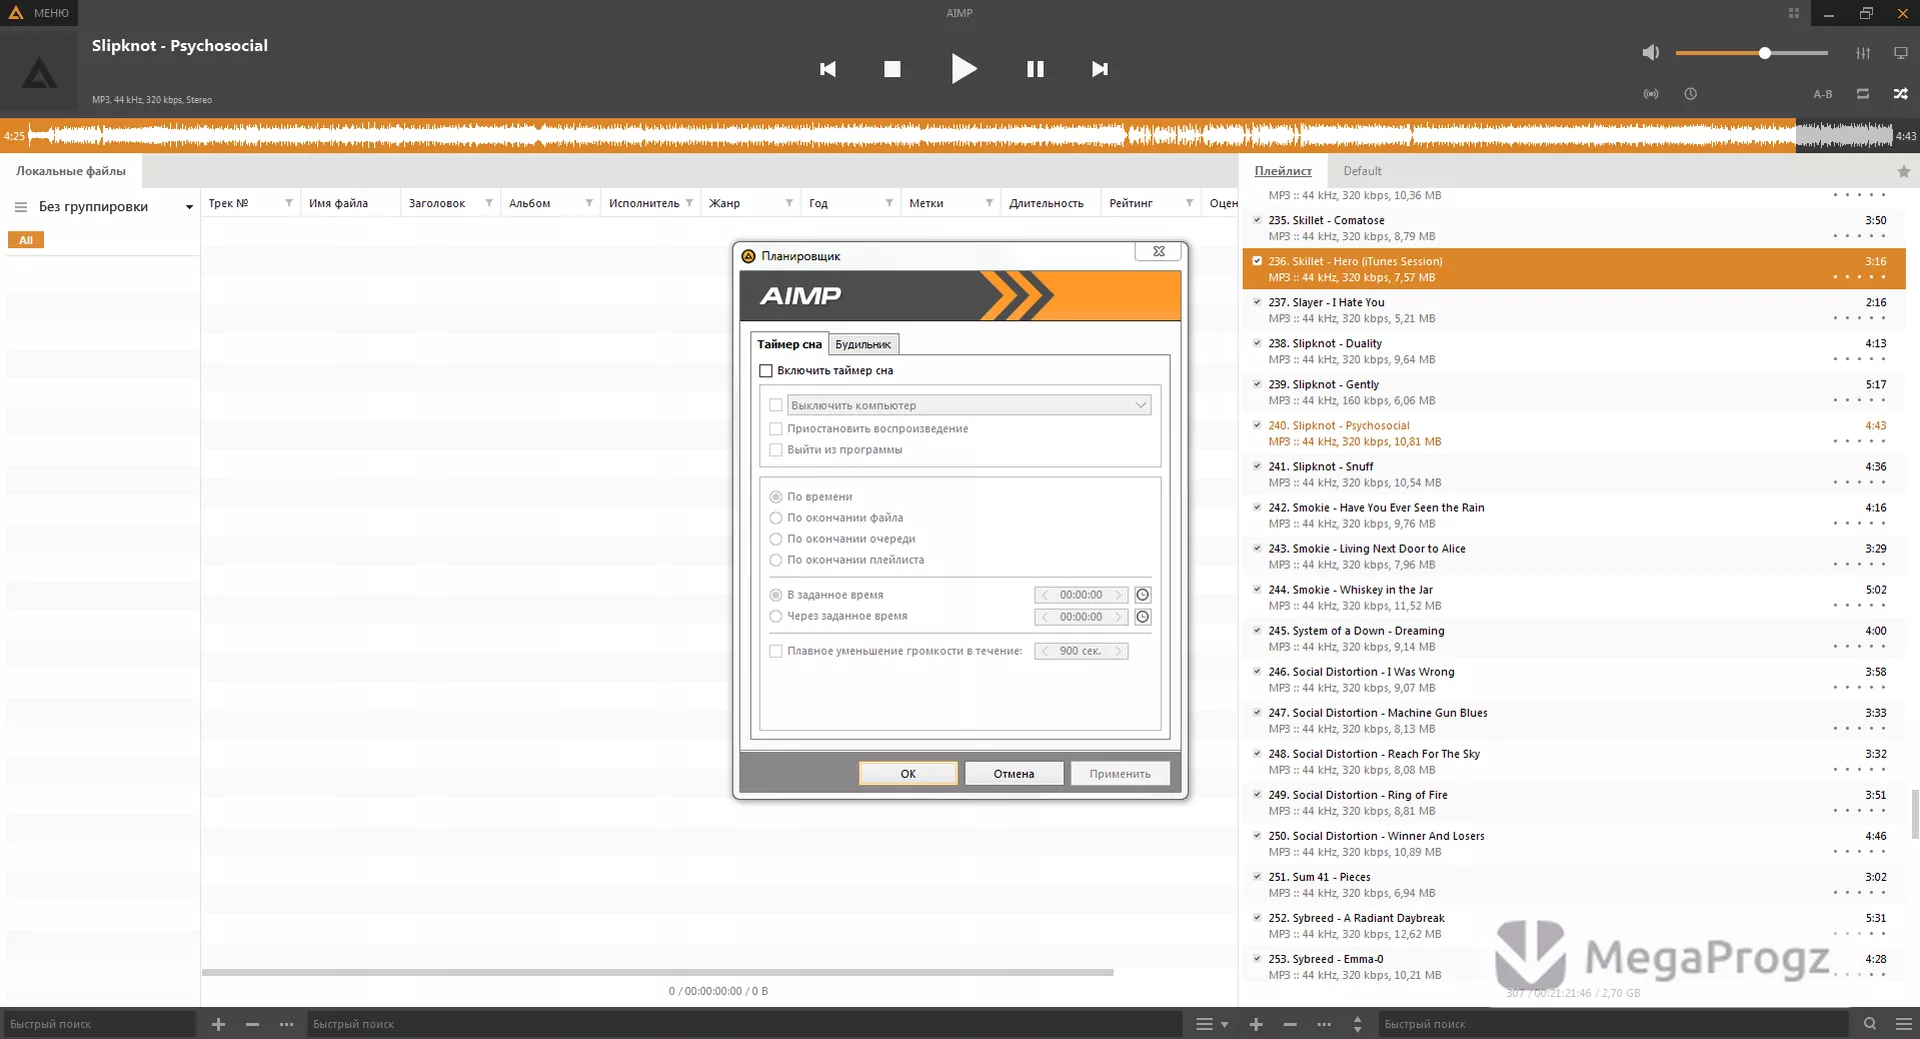Viewport: 1920px width, 1039px height.
Task: Adjust the volume slider handle
Action: [1765, 53]
